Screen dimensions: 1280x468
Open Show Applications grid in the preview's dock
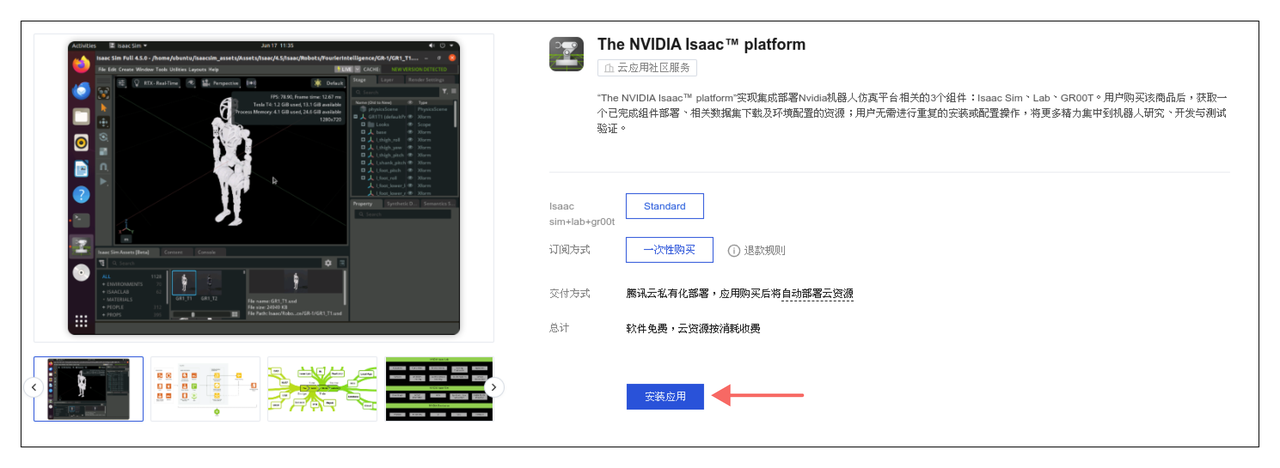coord(81,321)
